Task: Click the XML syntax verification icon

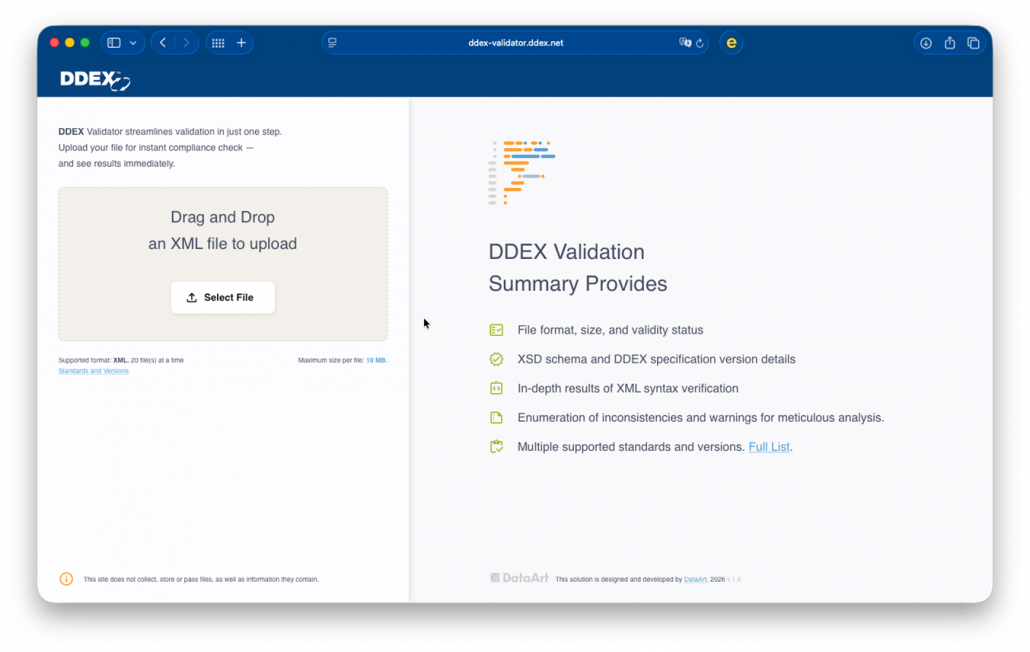Action: pos(496,388)
